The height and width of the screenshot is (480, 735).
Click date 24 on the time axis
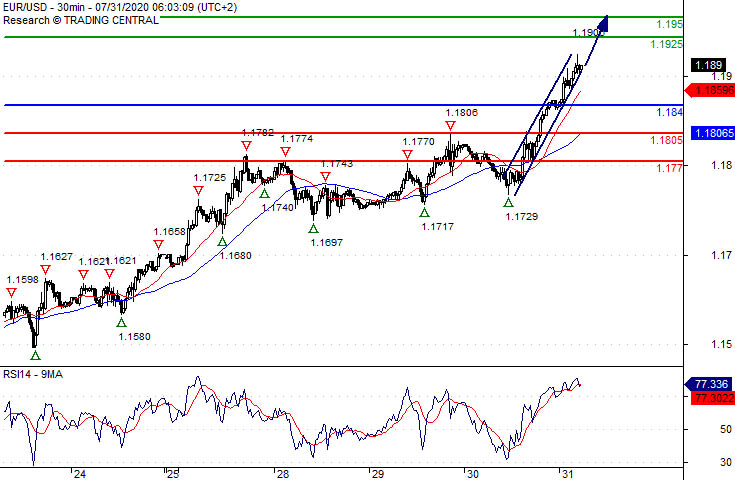(80, 474)
